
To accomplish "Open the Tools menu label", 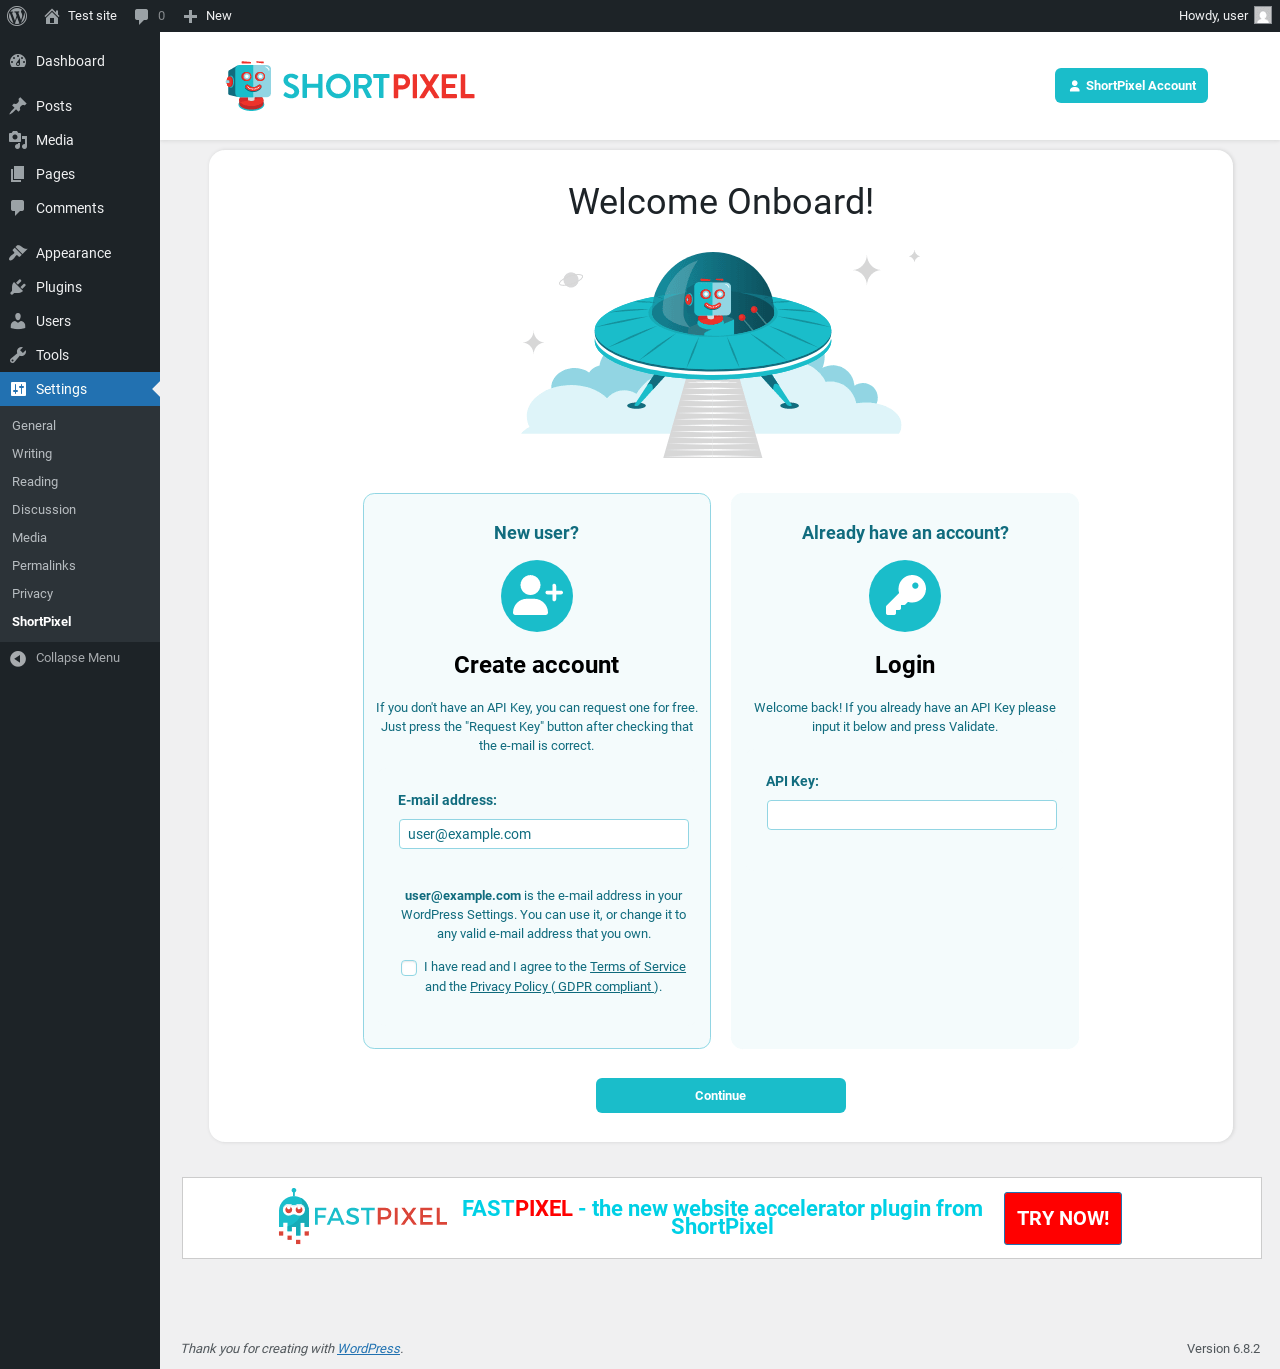I will [x=52, y=355].
